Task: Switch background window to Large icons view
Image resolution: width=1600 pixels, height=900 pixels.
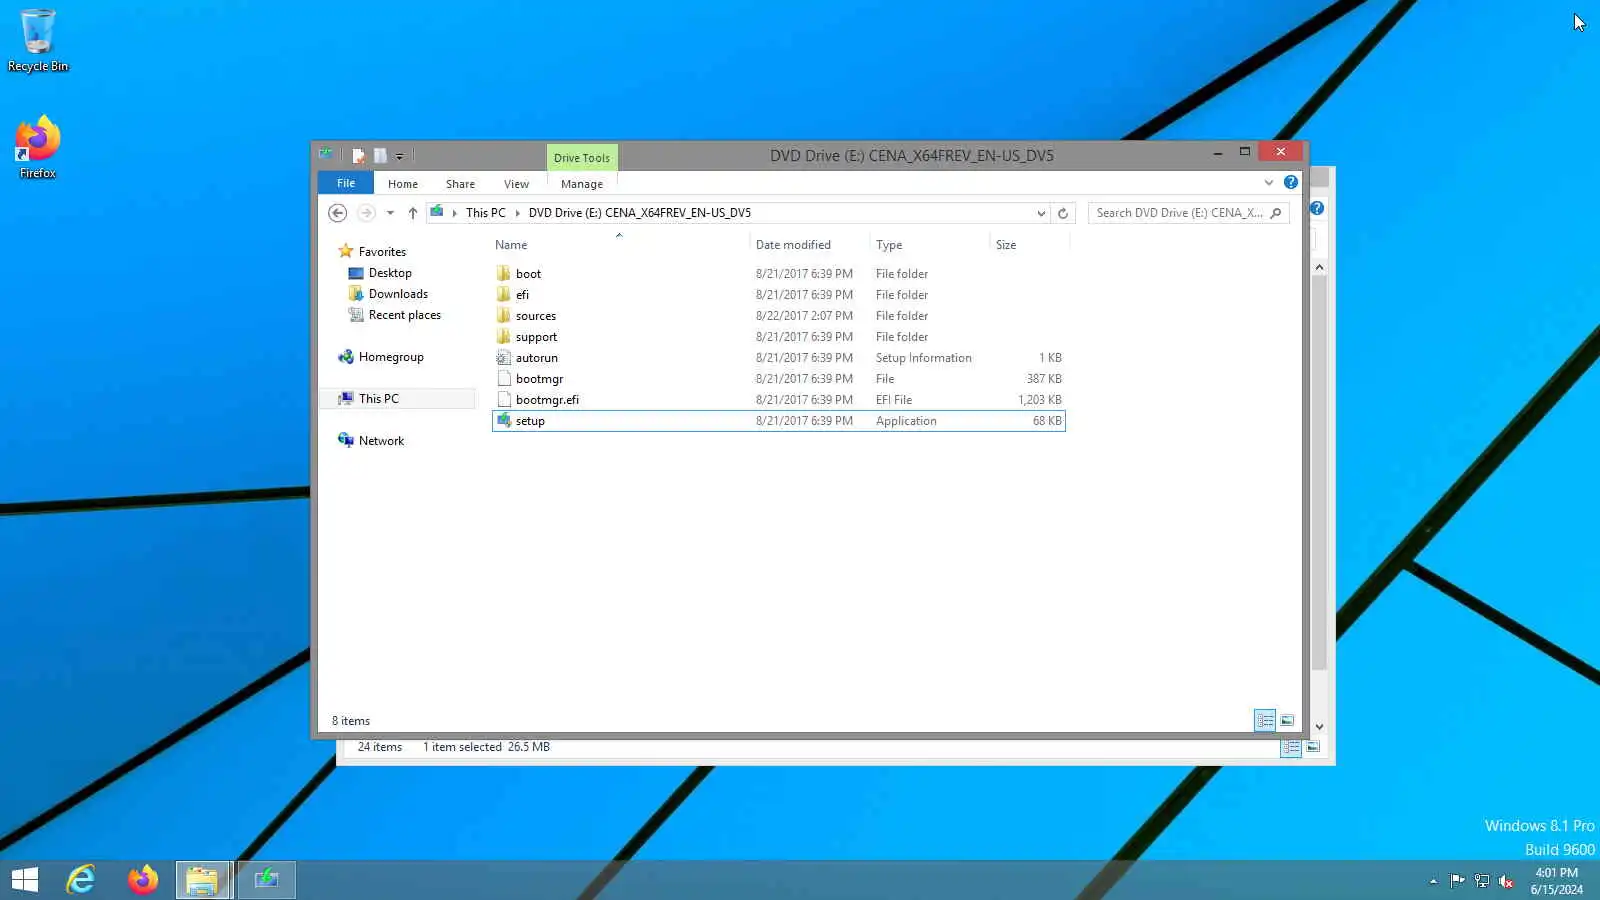Action: pos(1313,747)
